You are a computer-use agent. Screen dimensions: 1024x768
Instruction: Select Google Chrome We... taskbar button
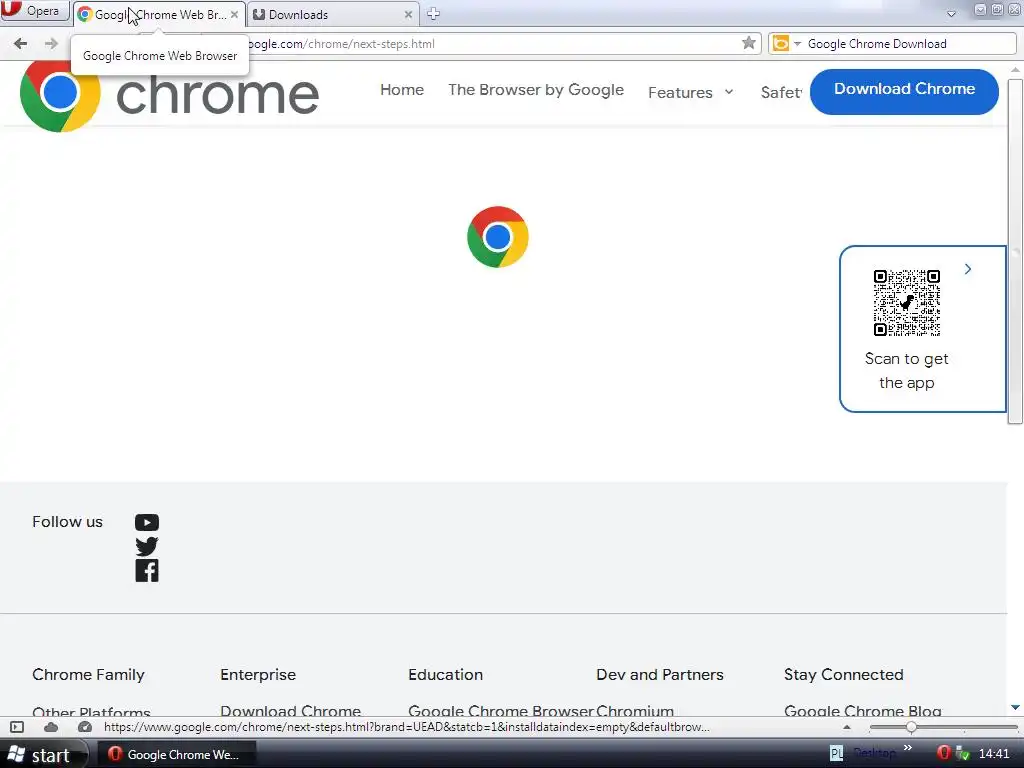[x=176, y=754]
